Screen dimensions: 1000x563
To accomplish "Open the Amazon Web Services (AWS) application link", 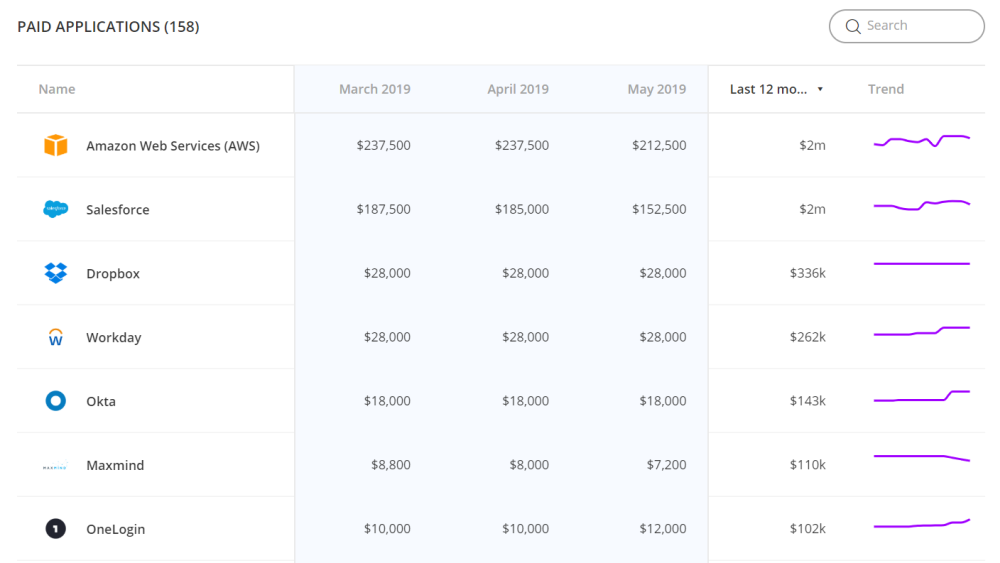I will [173, 146].
